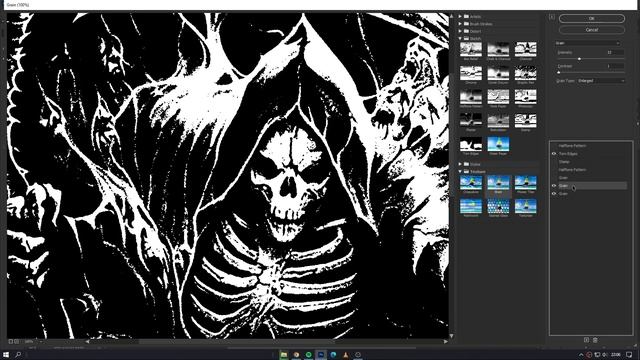Open the Windows notification center icon
640x360 pixels.
coord(629,355)
